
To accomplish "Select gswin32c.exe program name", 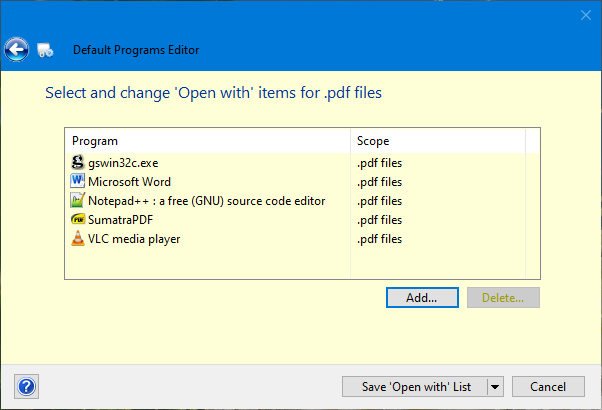I will pos(123,163).
